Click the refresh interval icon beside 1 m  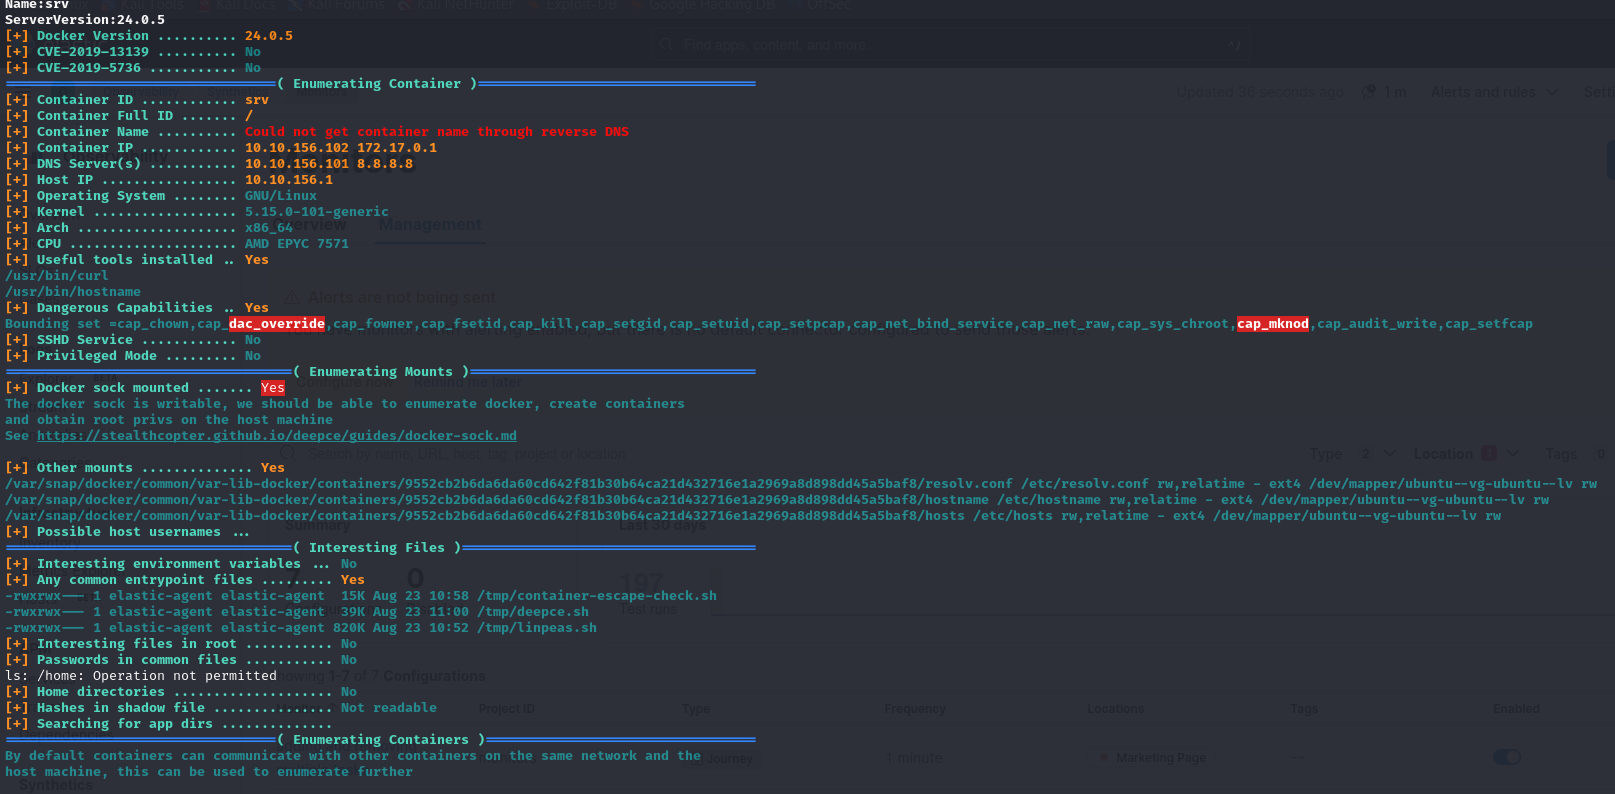point(1369,92)
